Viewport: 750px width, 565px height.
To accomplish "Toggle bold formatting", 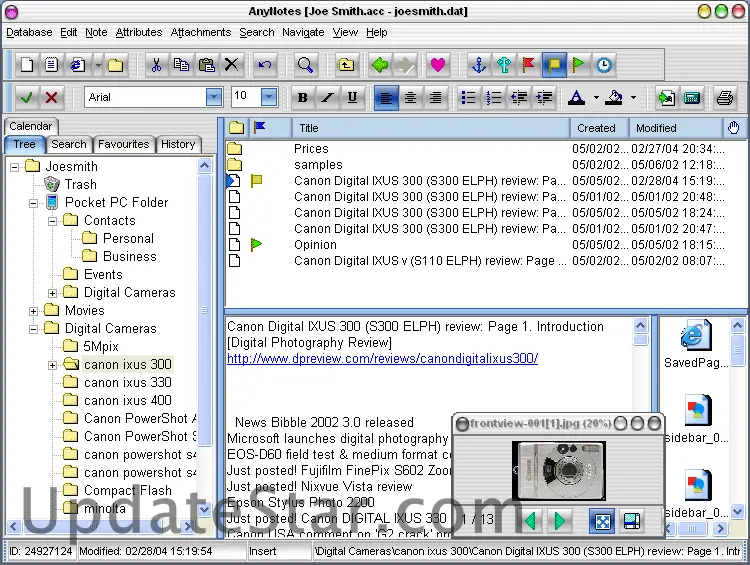I will point(302,98).
